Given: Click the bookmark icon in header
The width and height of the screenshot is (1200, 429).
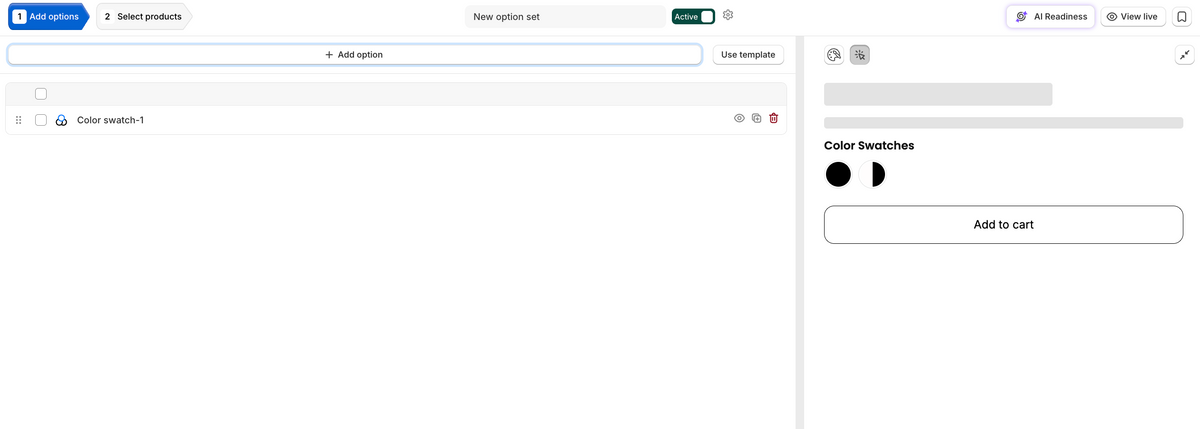Looking at the screenshot, I should (x=1181, y=17).
